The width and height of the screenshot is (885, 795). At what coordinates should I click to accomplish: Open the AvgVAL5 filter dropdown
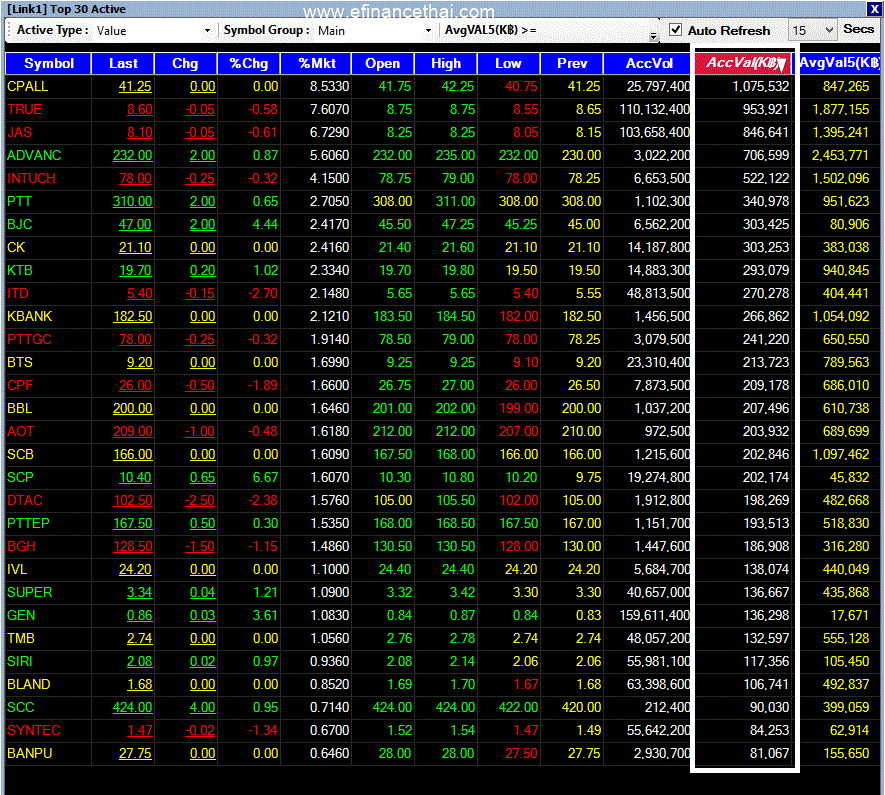pos(653,36)
